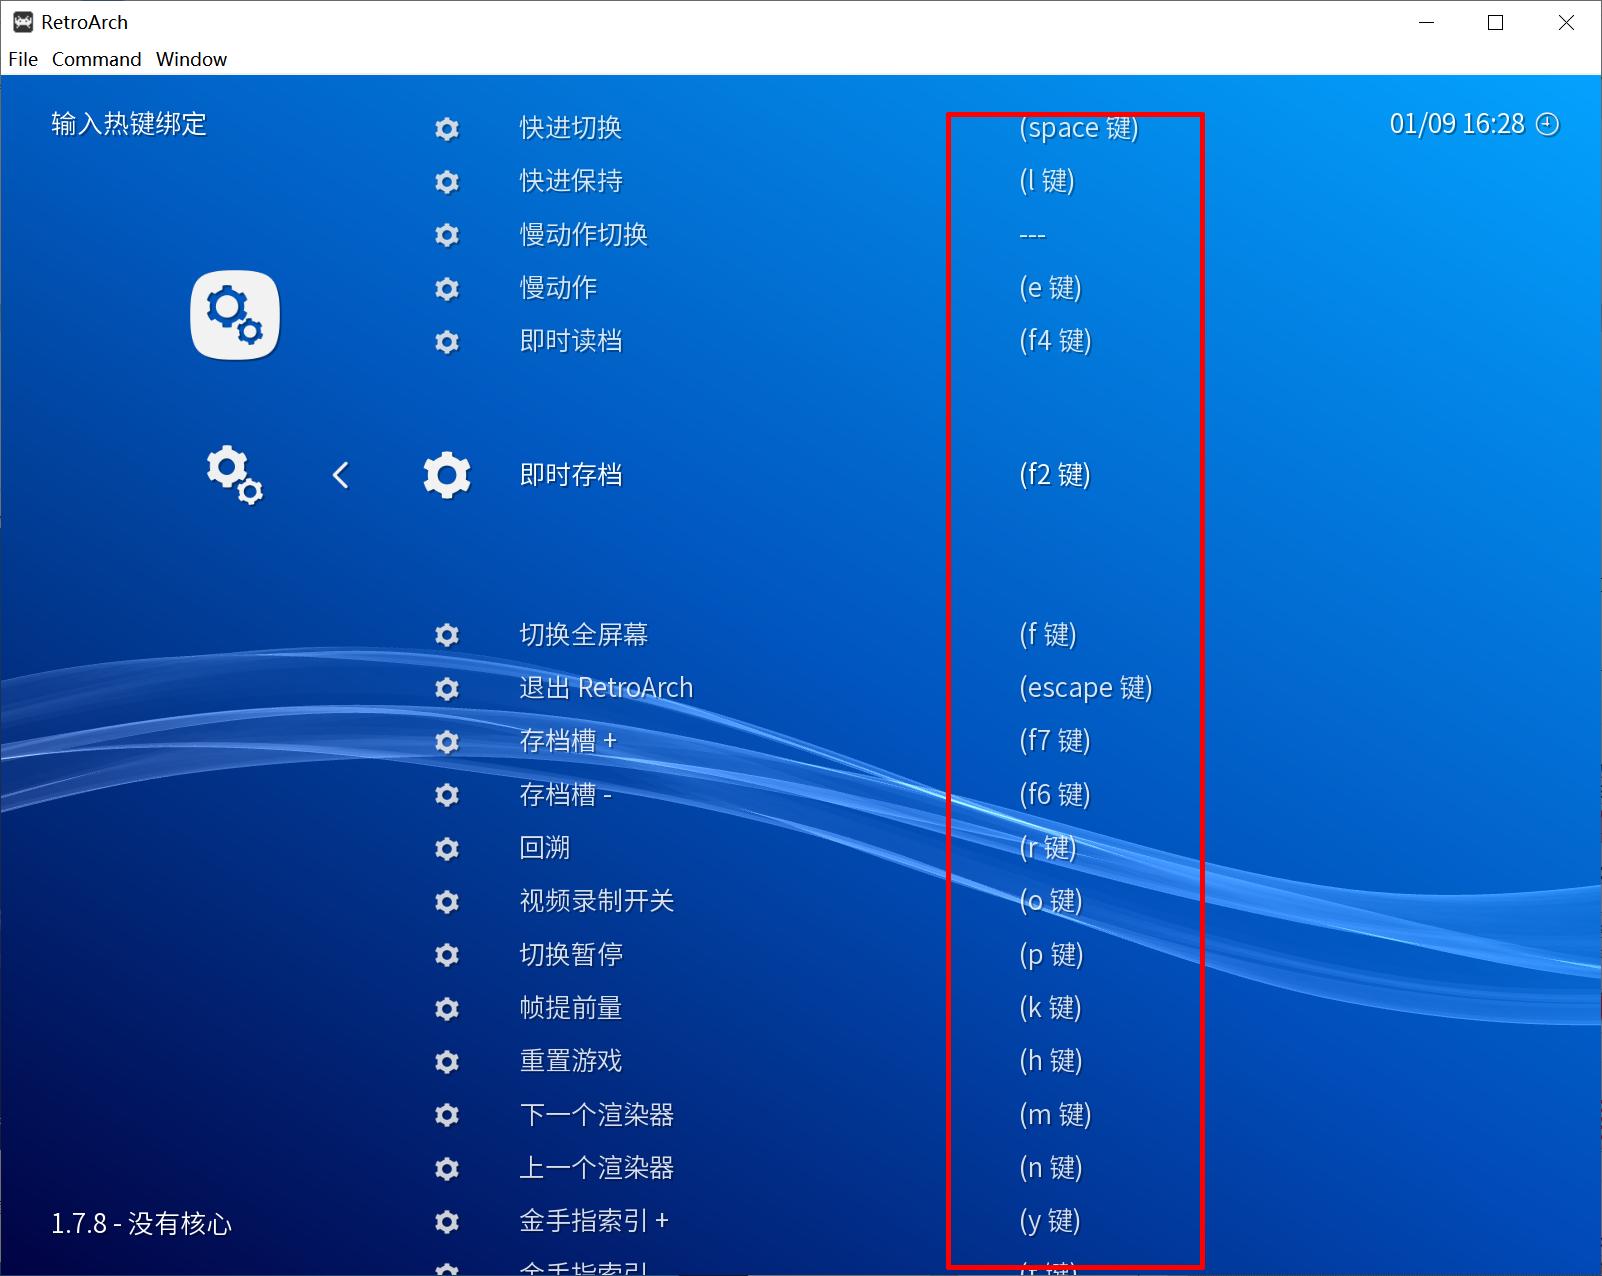Image resolution: width=1602 pixels, height=1276 pixels.
Task: Open the Window menu
Action: coord(191,59)
